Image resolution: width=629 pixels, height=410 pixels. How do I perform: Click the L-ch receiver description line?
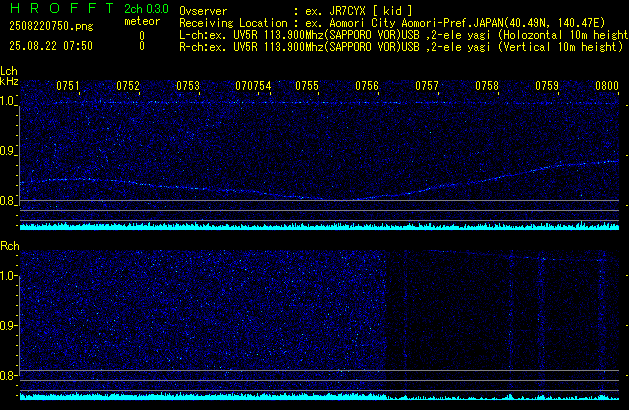click(x=404, y=35)
